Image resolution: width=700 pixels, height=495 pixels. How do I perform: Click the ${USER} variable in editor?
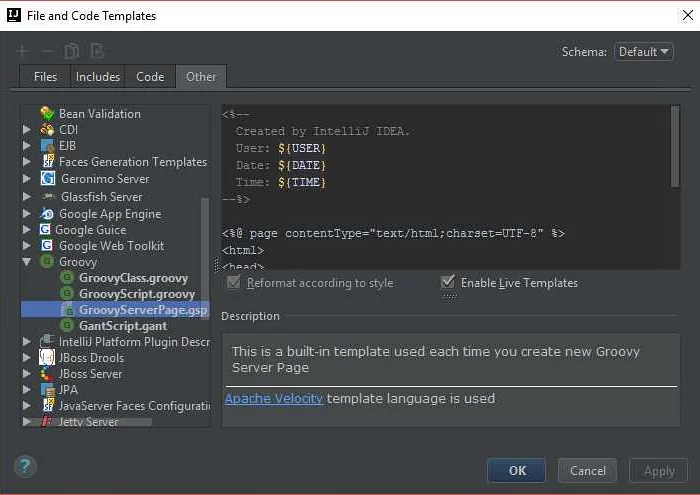(x=302, y=148)
